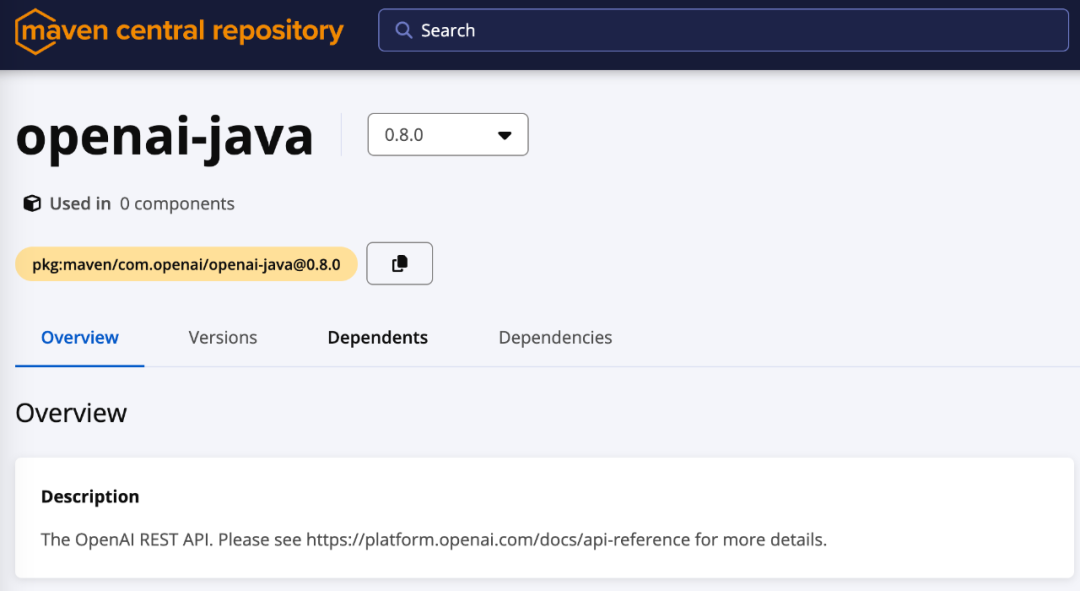
Task: Click the cube icon beside Used in
Action: [x=32, y=204]
